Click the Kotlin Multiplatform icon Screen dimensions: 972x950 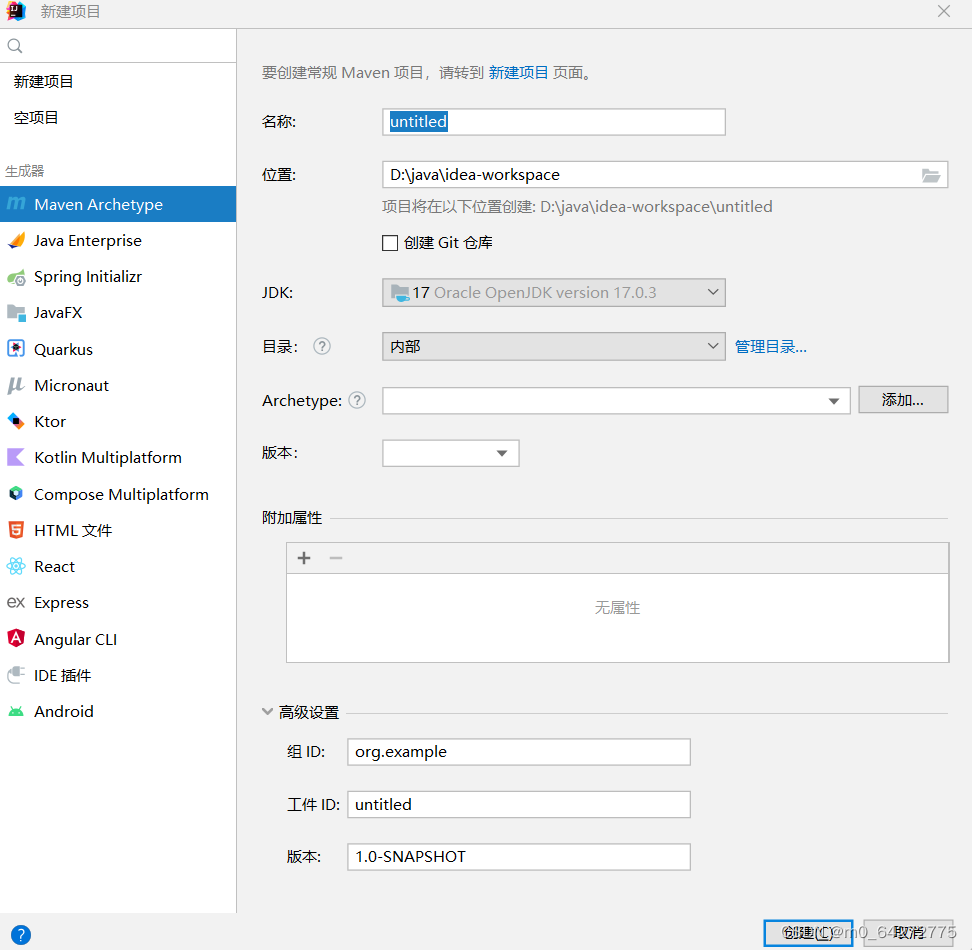coord(16,457)
